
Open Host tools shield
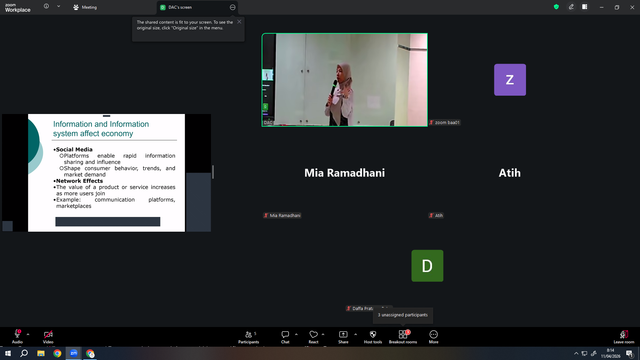(x=373, y=337)
